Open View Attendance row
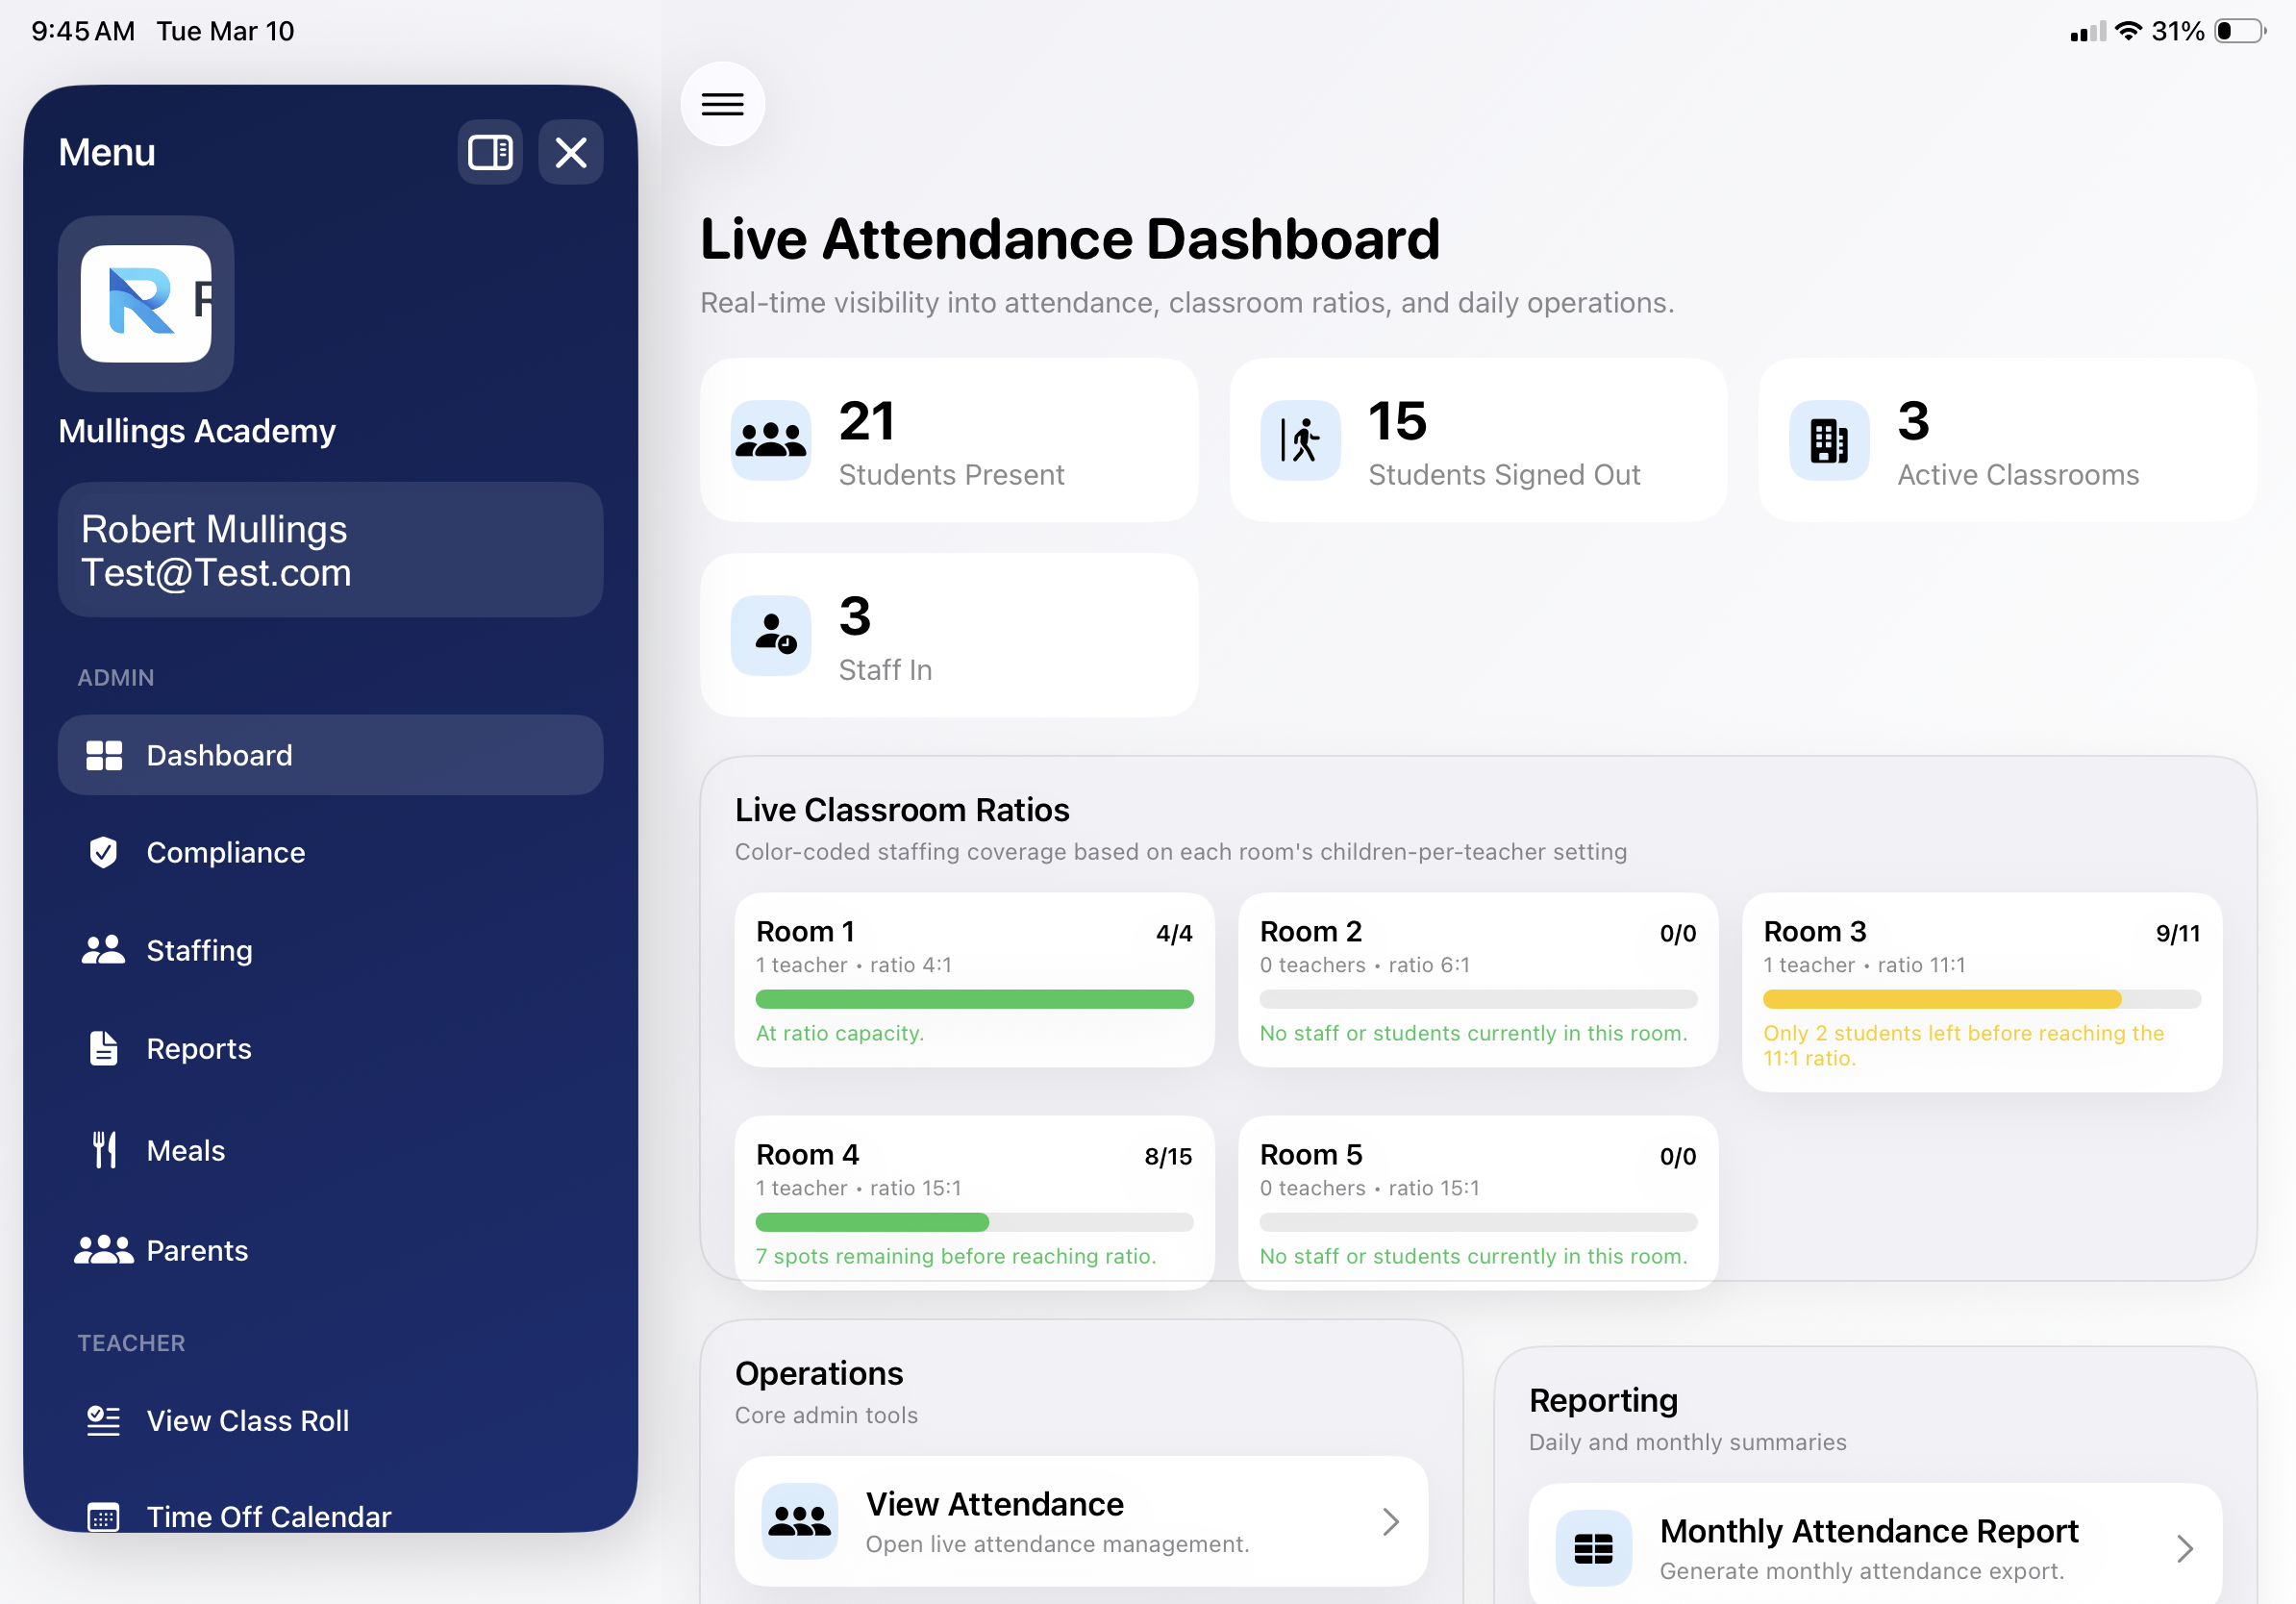 pos(1081,1522)
